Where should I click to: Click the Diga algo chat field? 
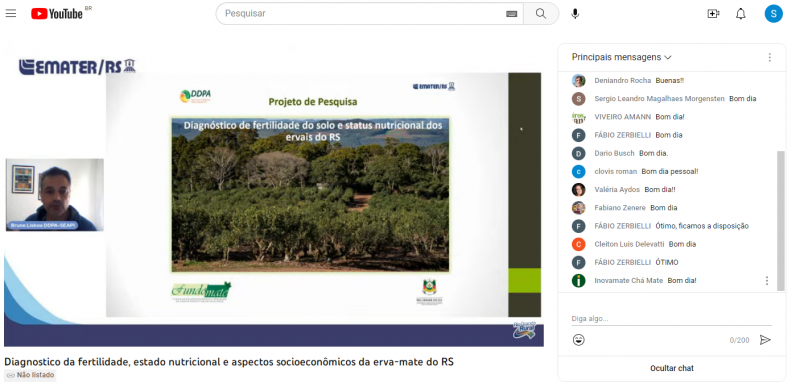point(671,319)
